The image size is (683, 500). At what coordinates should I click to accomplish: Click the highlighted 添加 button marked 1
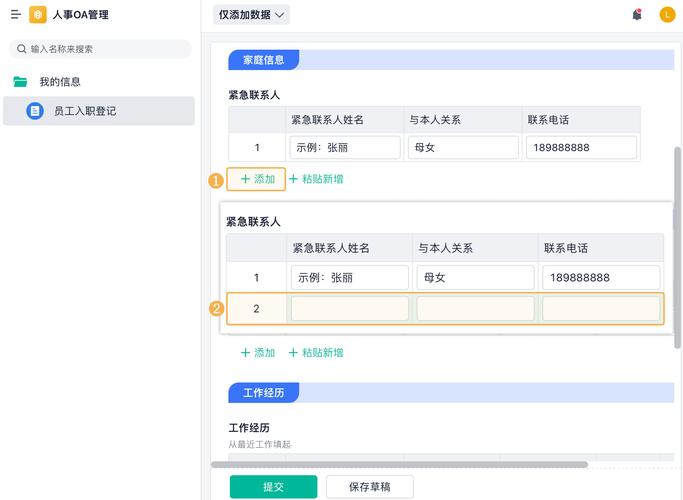[x=257, y=179]
